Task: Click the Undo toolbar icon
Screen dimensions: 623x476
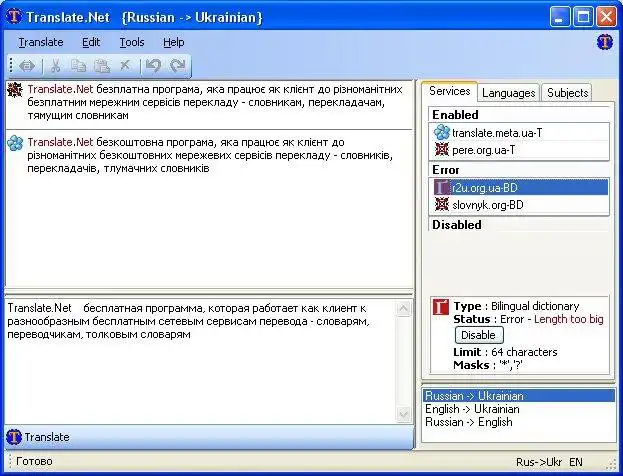Action: tap(153, 66)
